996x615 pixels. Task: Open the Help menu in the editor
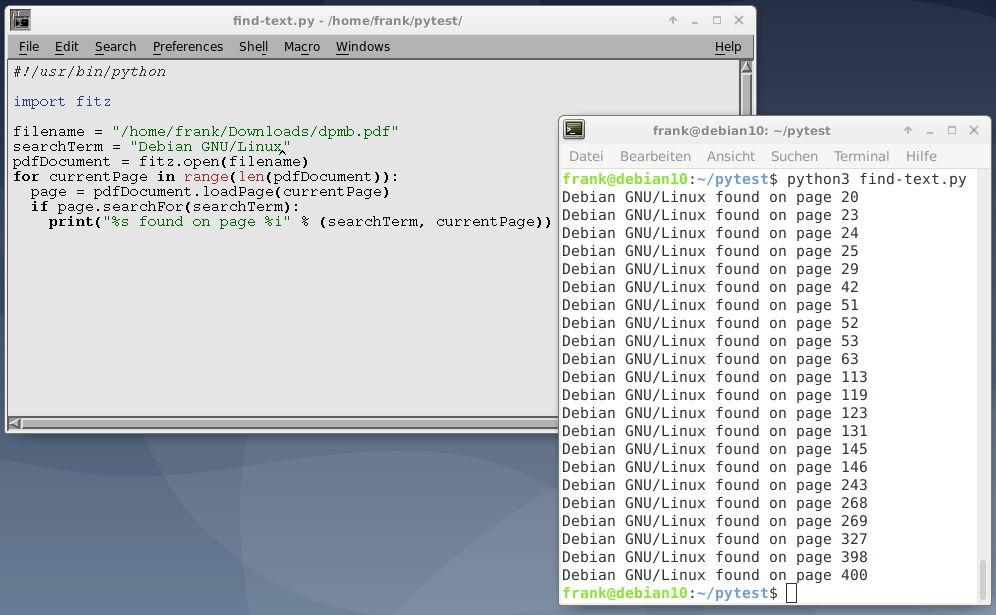[x=728, y=46]
